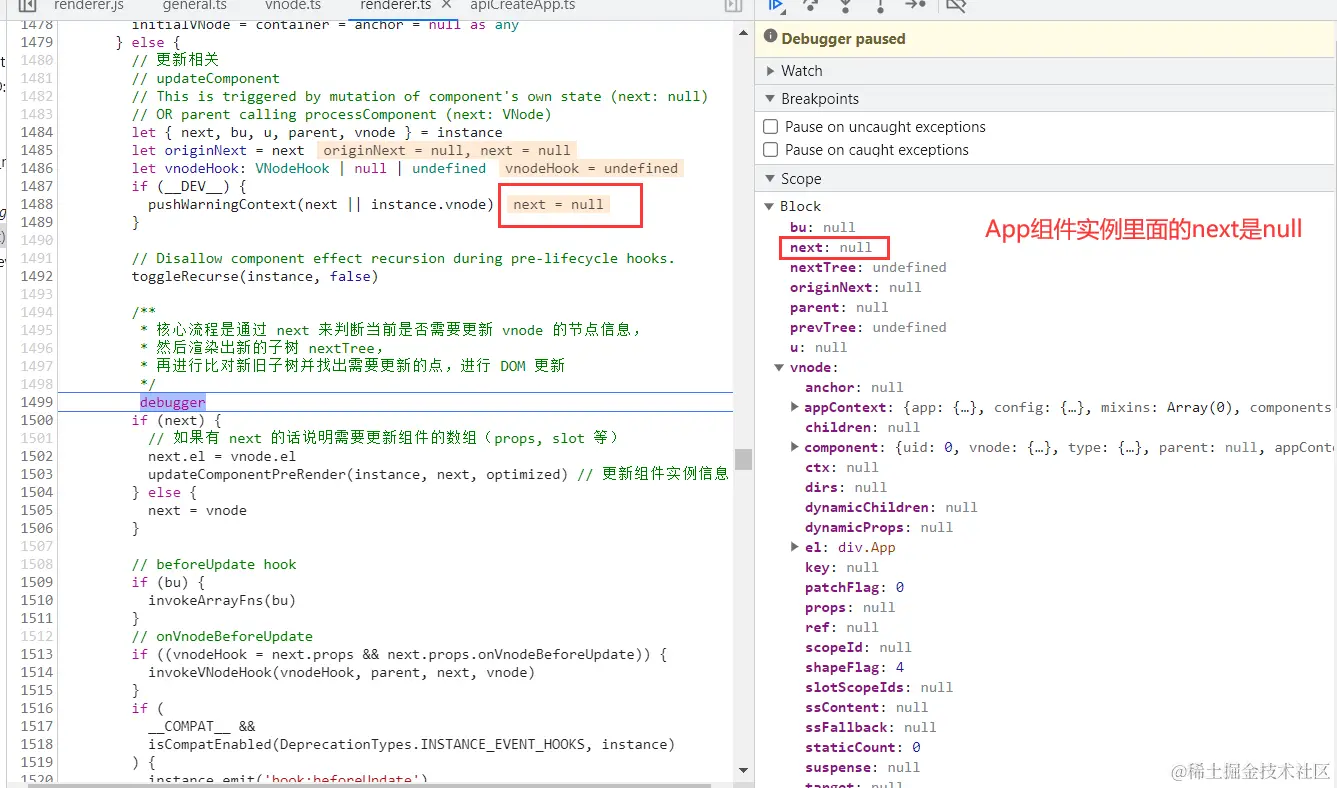Image resolution: width=1337 pixels, height=788 pixels.
Task: Click the code editor vertical scrollbar thumb
Action: pos(743,459)
